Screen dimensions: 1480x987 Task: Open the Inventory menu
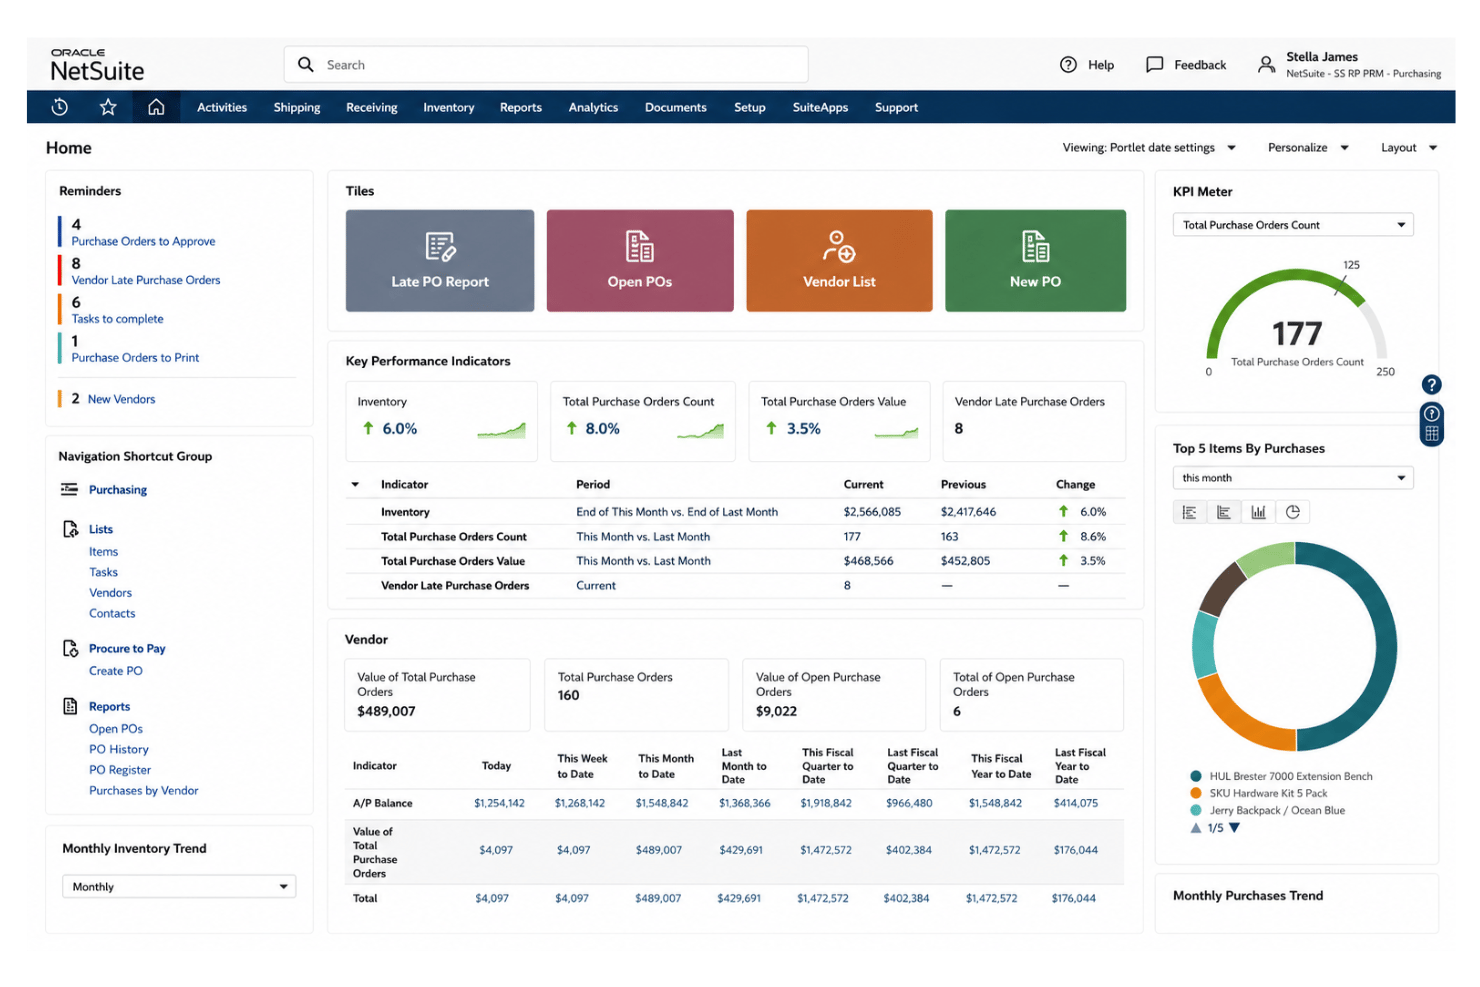click(x=449, y=107)
